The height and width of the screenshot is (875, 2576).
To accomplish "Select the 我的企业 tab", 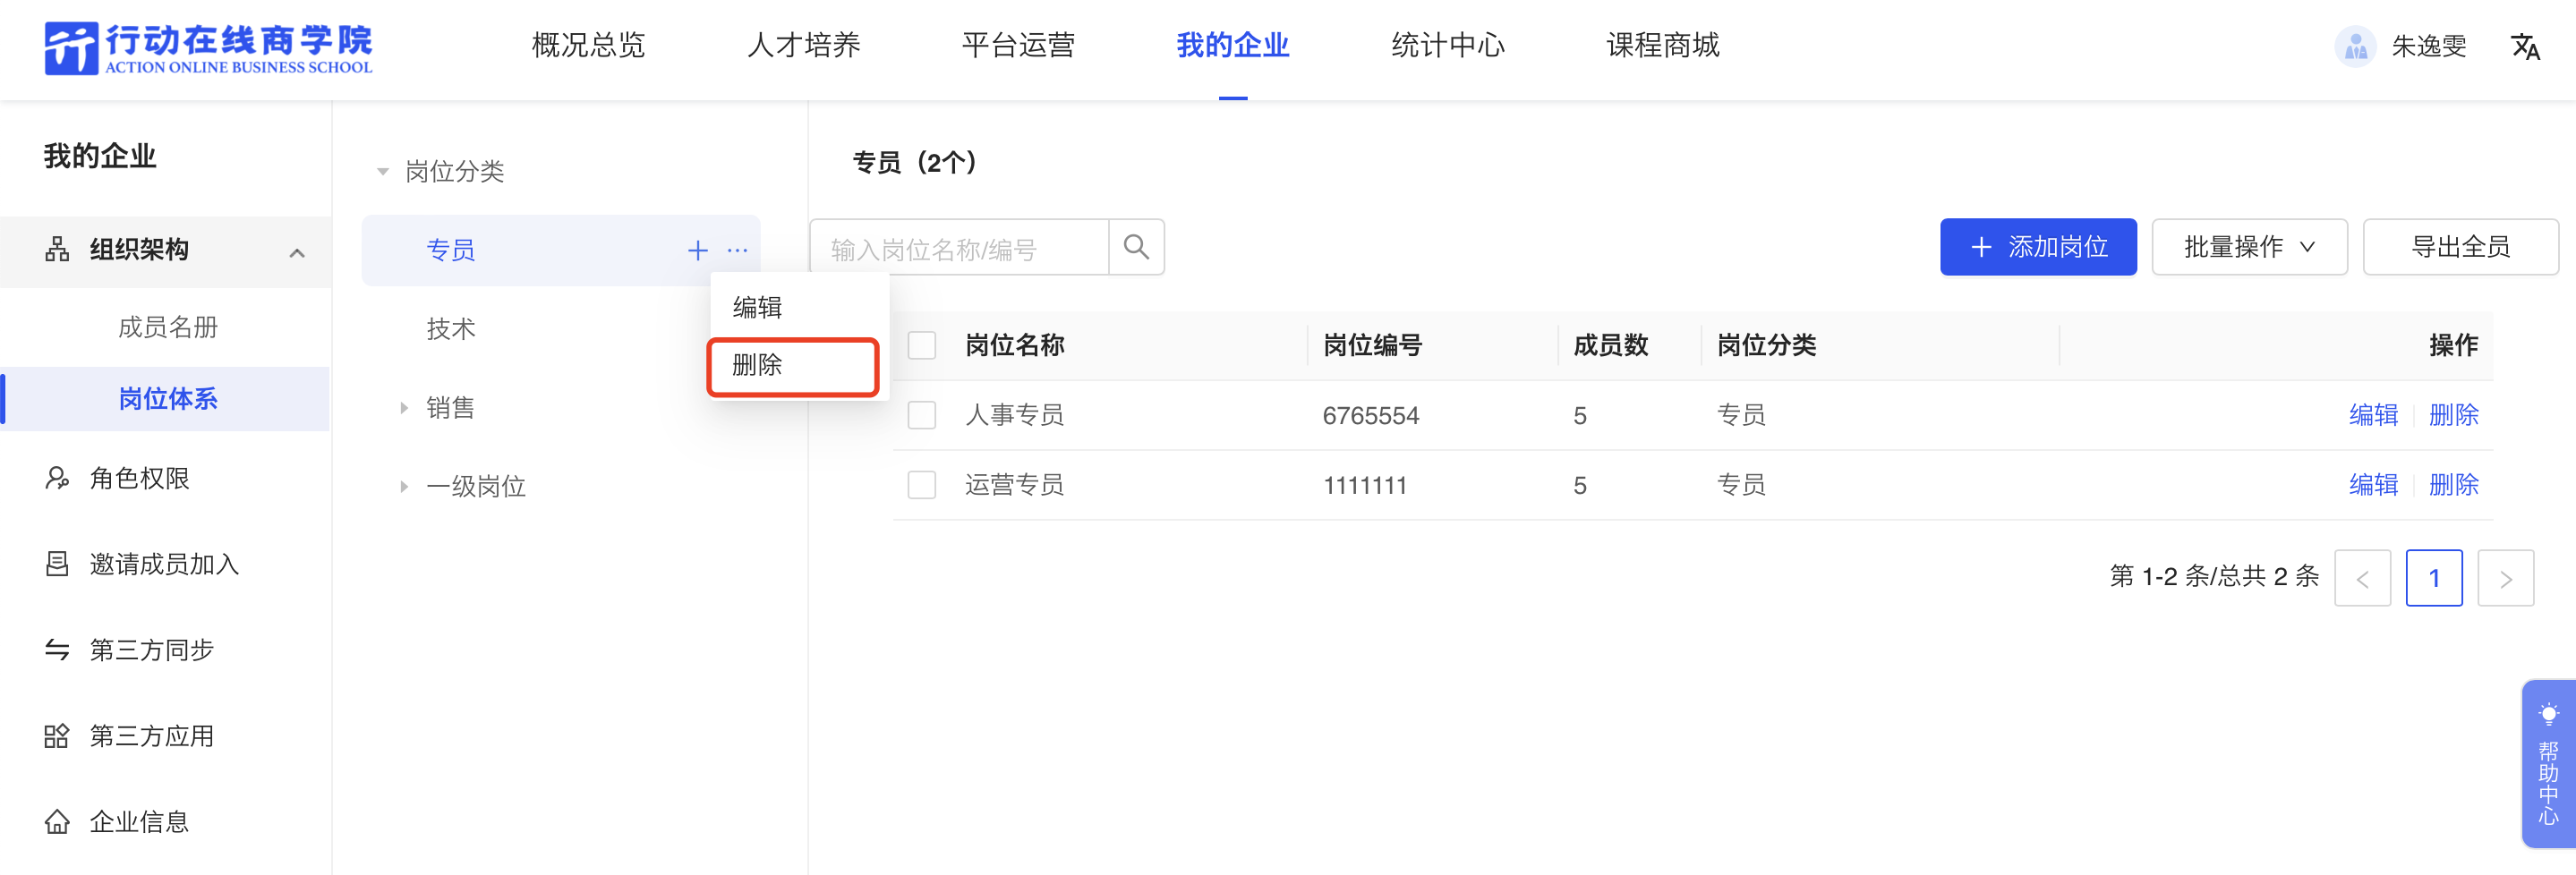I will tap(1232, 45).
